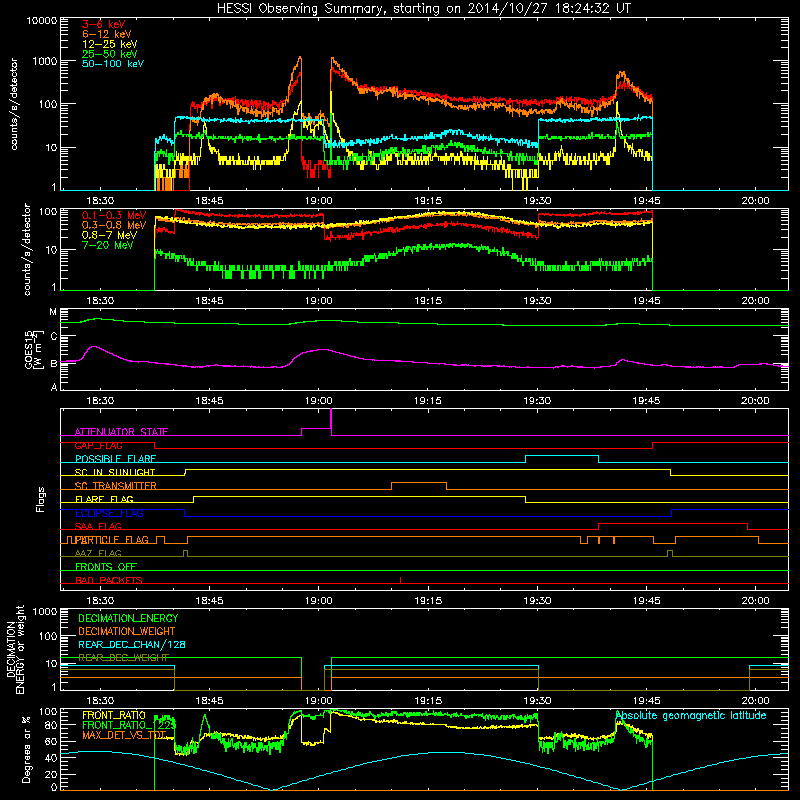Click the REAR_DEC_CHAN/128 legend label
800x800 pixels.
point(132,645)
